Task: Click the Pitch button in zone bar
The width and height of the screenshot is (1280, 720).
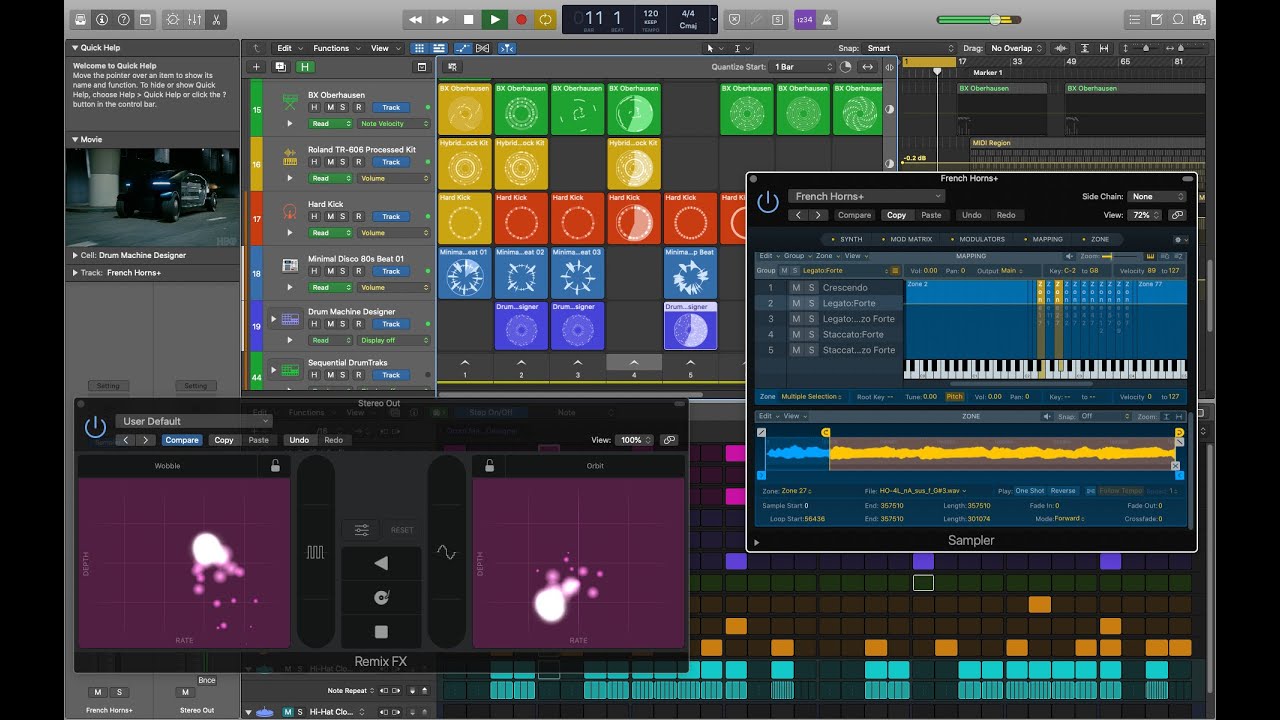Action: 955,397
